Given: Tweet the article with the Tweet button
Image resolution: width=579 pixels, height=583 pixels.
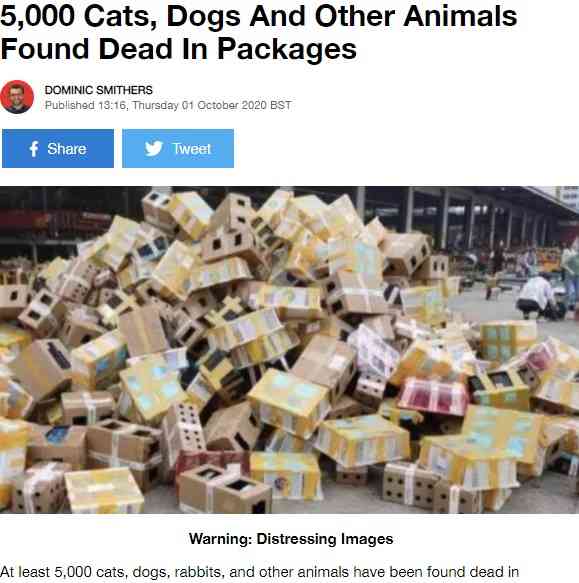Looking at the screenshot, I should pos(178,149).
